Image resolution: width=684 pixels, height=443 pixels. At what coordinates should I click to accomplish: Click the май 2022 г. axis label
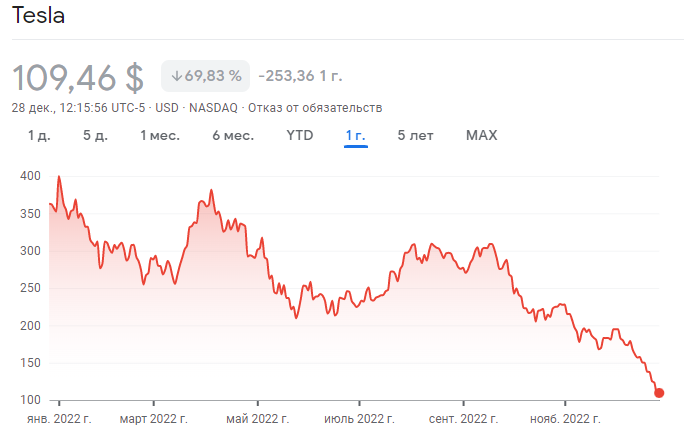tap(258, 419)
